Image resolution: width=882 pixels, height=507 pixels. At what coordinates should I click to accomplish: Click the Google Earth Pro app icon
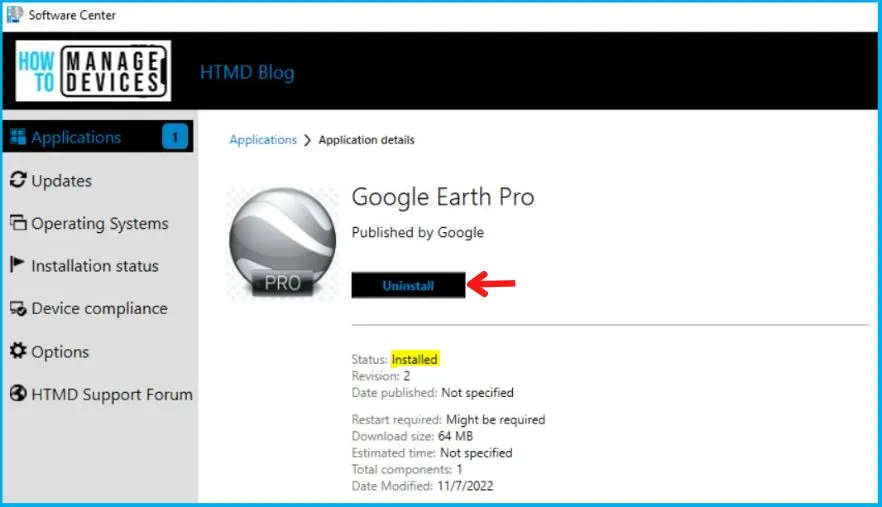click(282, 243)
